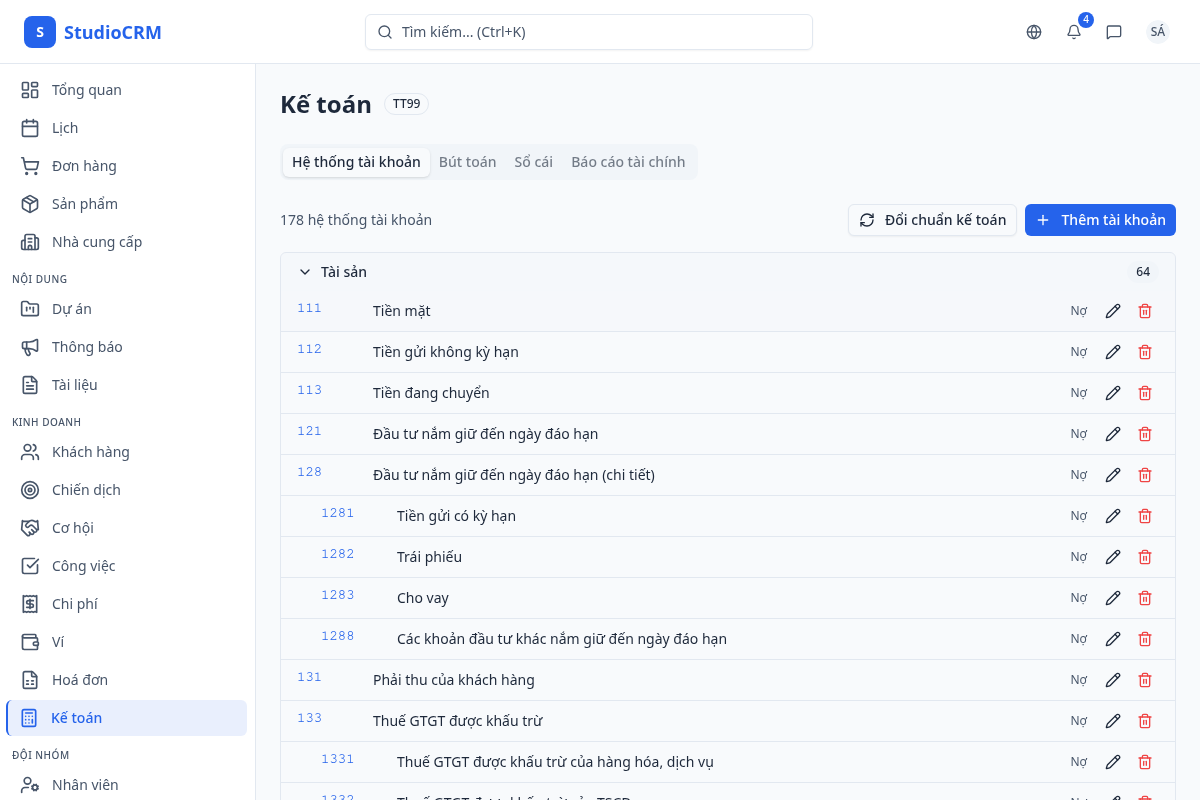Click the Thêm tài khoản button
1200x800 pixels.
[x=1100, y=220]
